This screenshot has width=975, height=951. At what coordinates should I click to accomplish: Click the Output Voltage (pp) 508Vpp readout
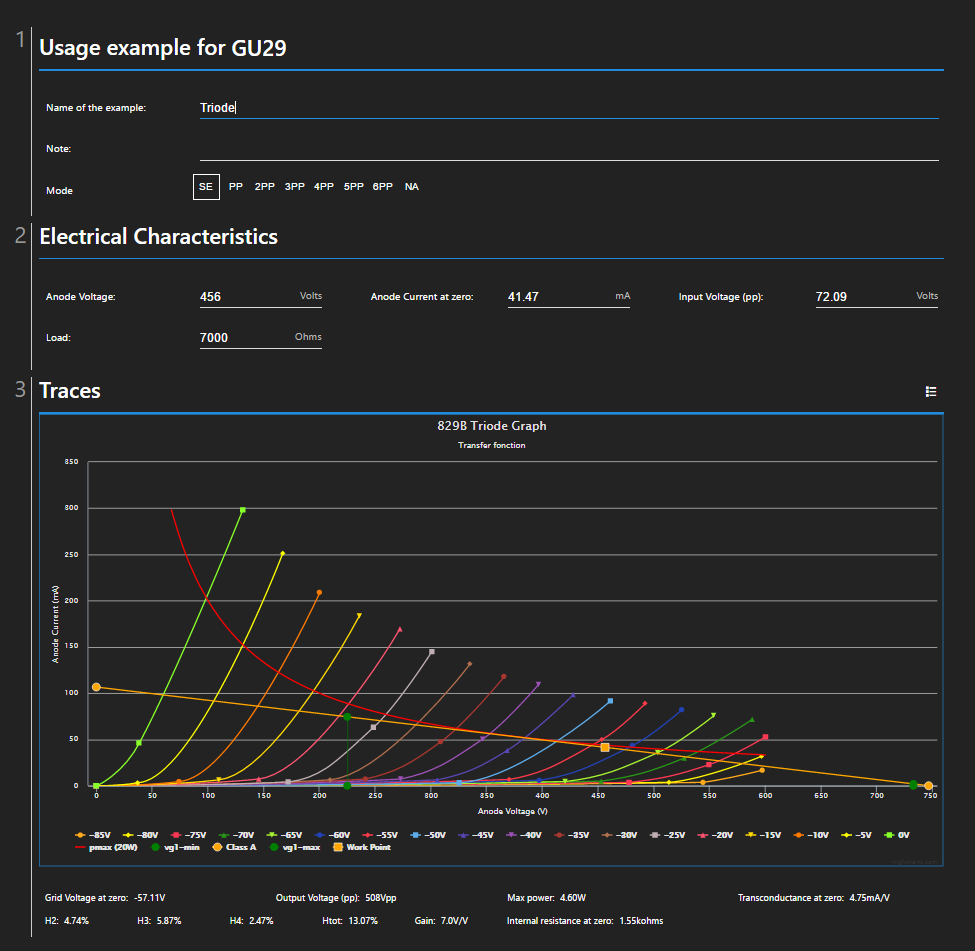tap(336, 898)
